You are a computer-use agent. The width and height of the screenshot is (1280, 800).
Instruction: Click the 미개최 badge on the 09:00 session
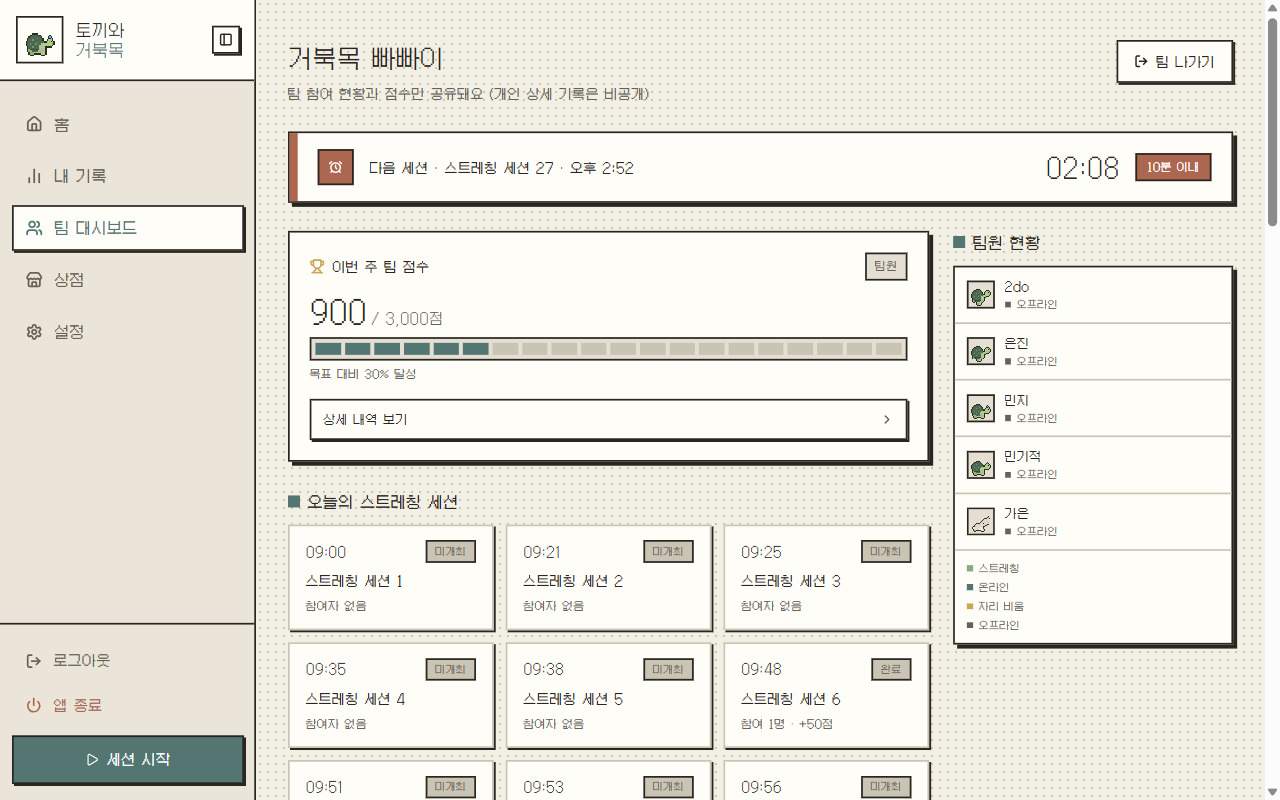point(450,552)
